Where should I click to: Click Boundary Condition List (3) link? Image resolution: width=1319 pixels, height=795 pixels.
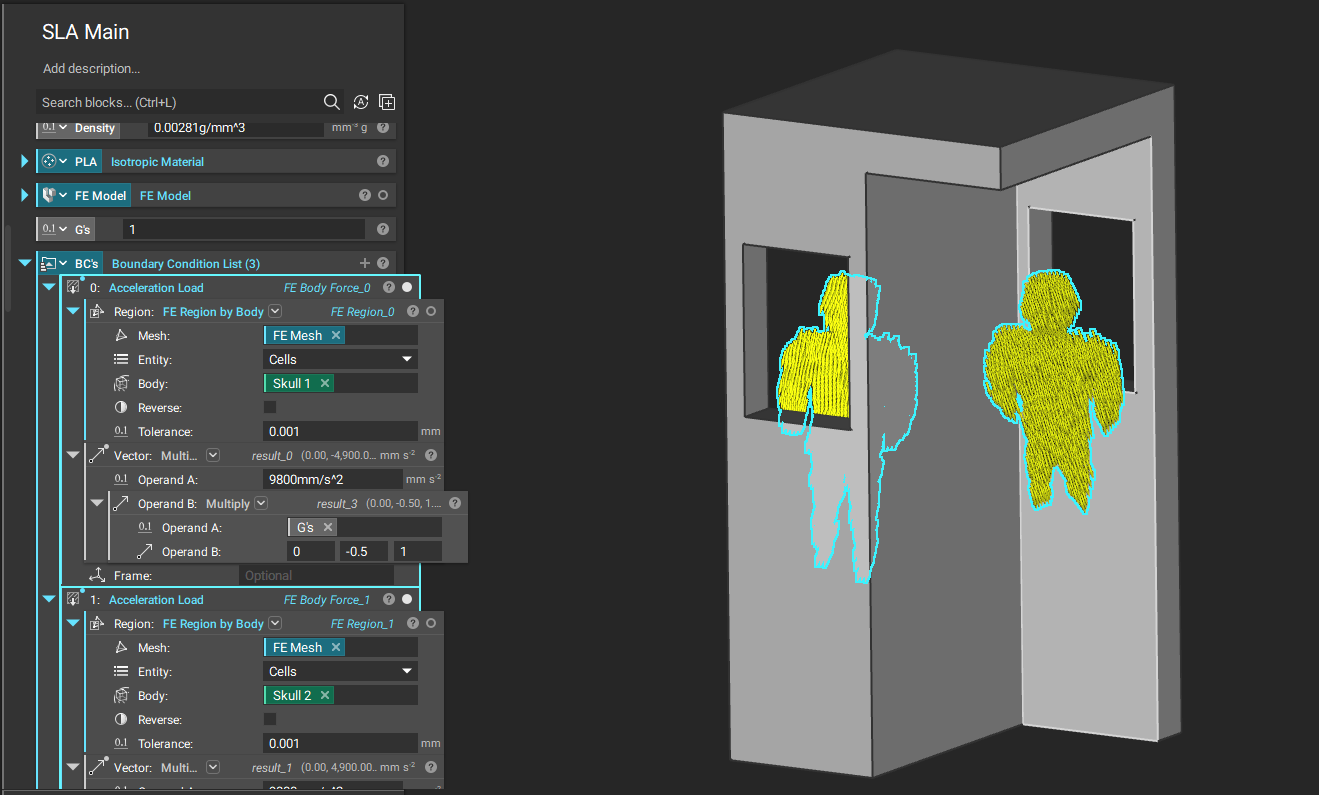pos(186,264)
